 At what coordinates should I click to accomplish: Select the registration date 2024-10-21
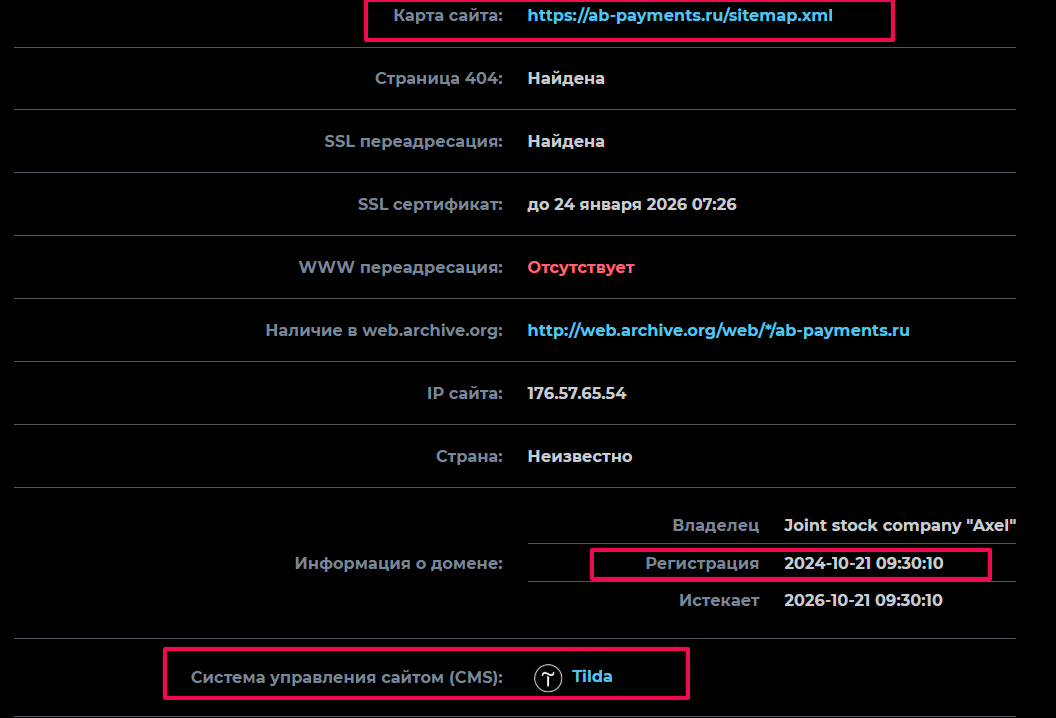862,563
